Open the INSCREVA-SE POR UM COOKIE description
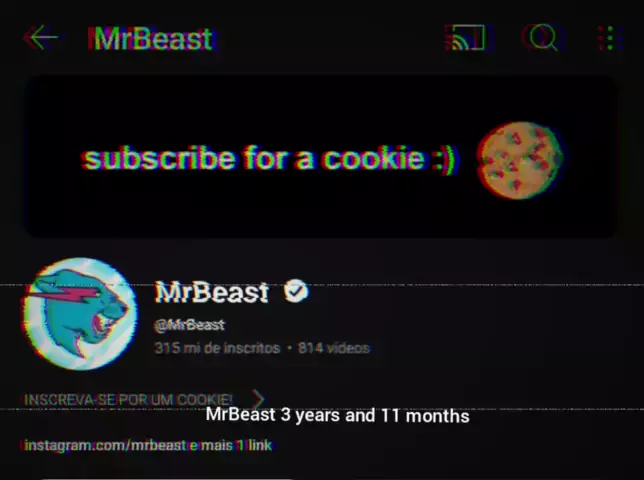The image size is (644, 480). (x=128, y=400)
